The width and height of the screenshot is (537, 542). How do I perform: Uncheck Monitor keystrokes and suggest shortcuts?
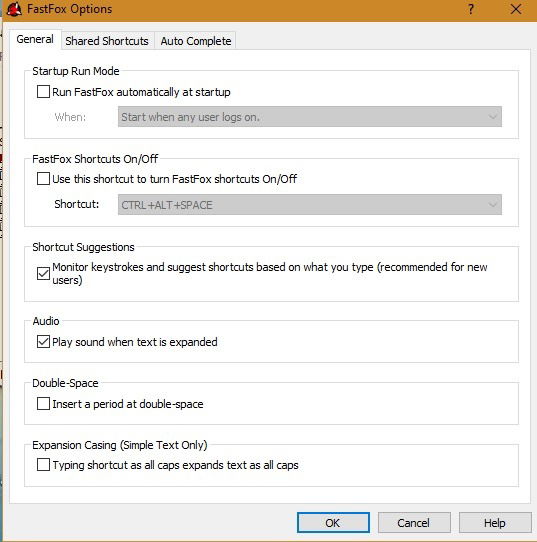point(43,273)
